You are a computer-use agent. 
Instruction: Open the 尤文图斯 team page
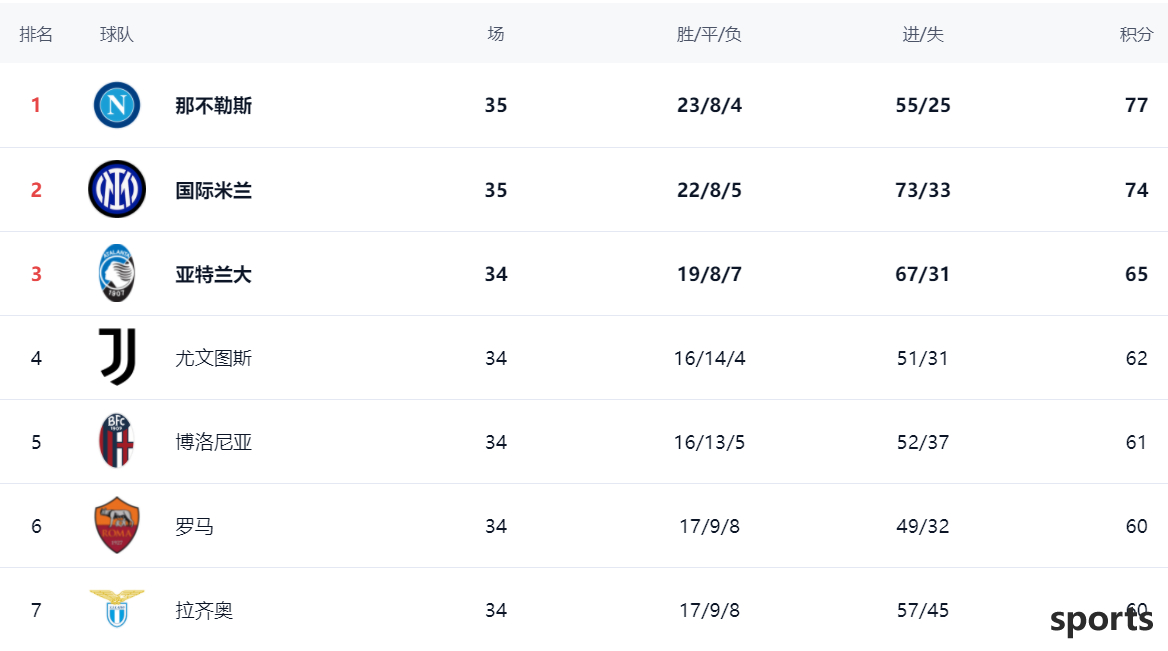tap(214, 358)
